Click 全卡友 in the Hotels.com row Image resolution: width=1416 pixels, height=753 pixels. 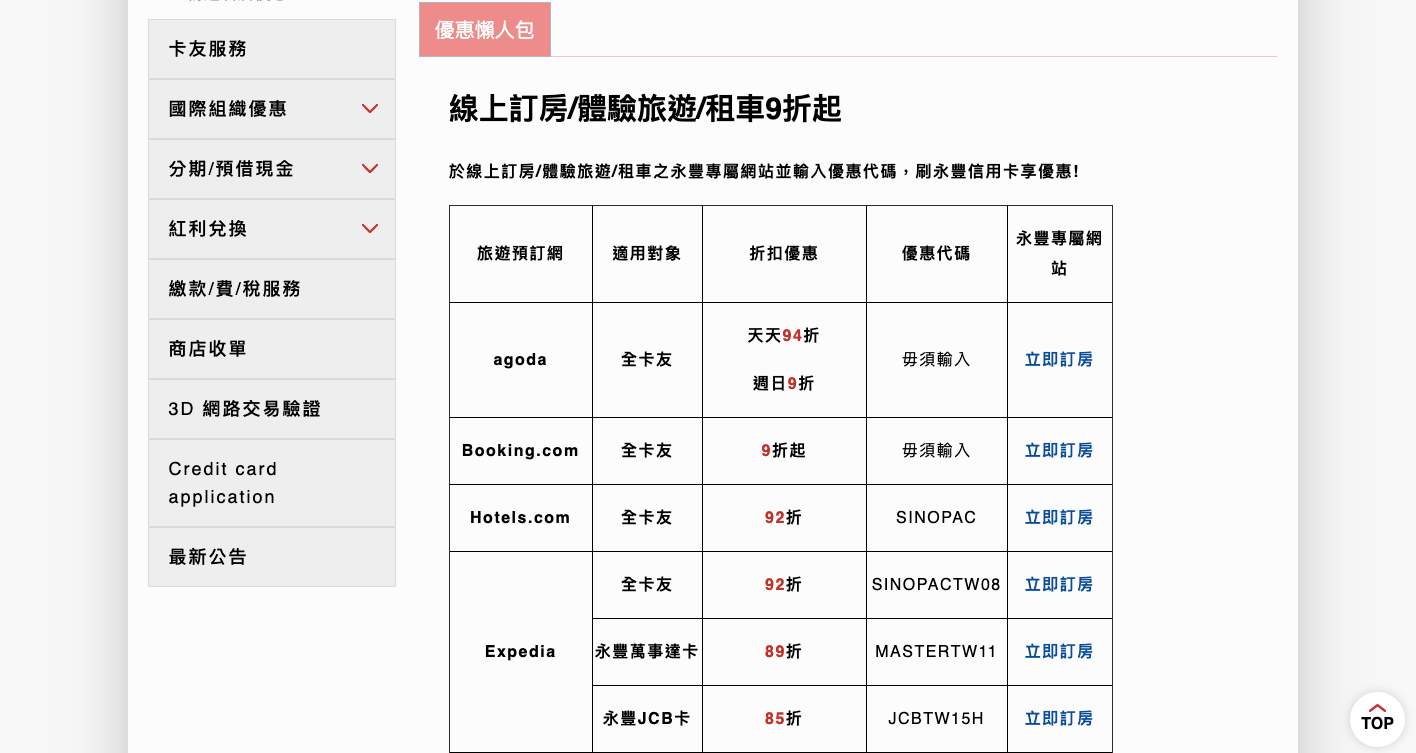(647, 517)
